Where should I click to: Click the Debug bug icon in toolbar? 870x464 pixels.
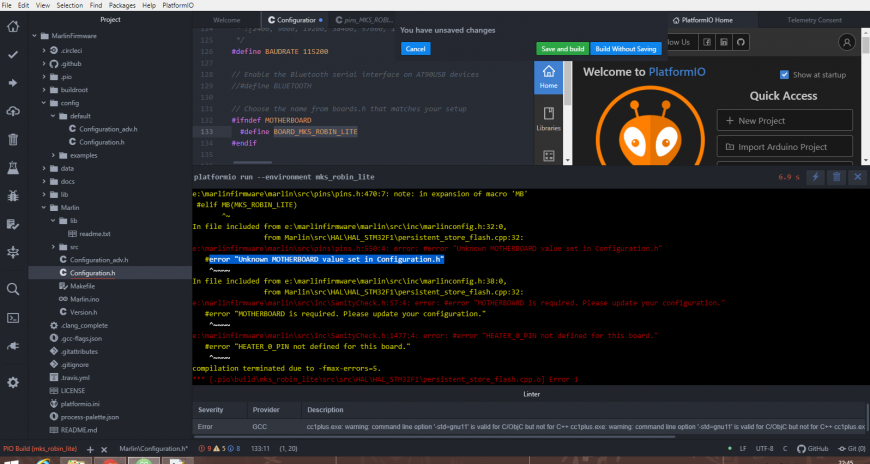tap(13, 195)
